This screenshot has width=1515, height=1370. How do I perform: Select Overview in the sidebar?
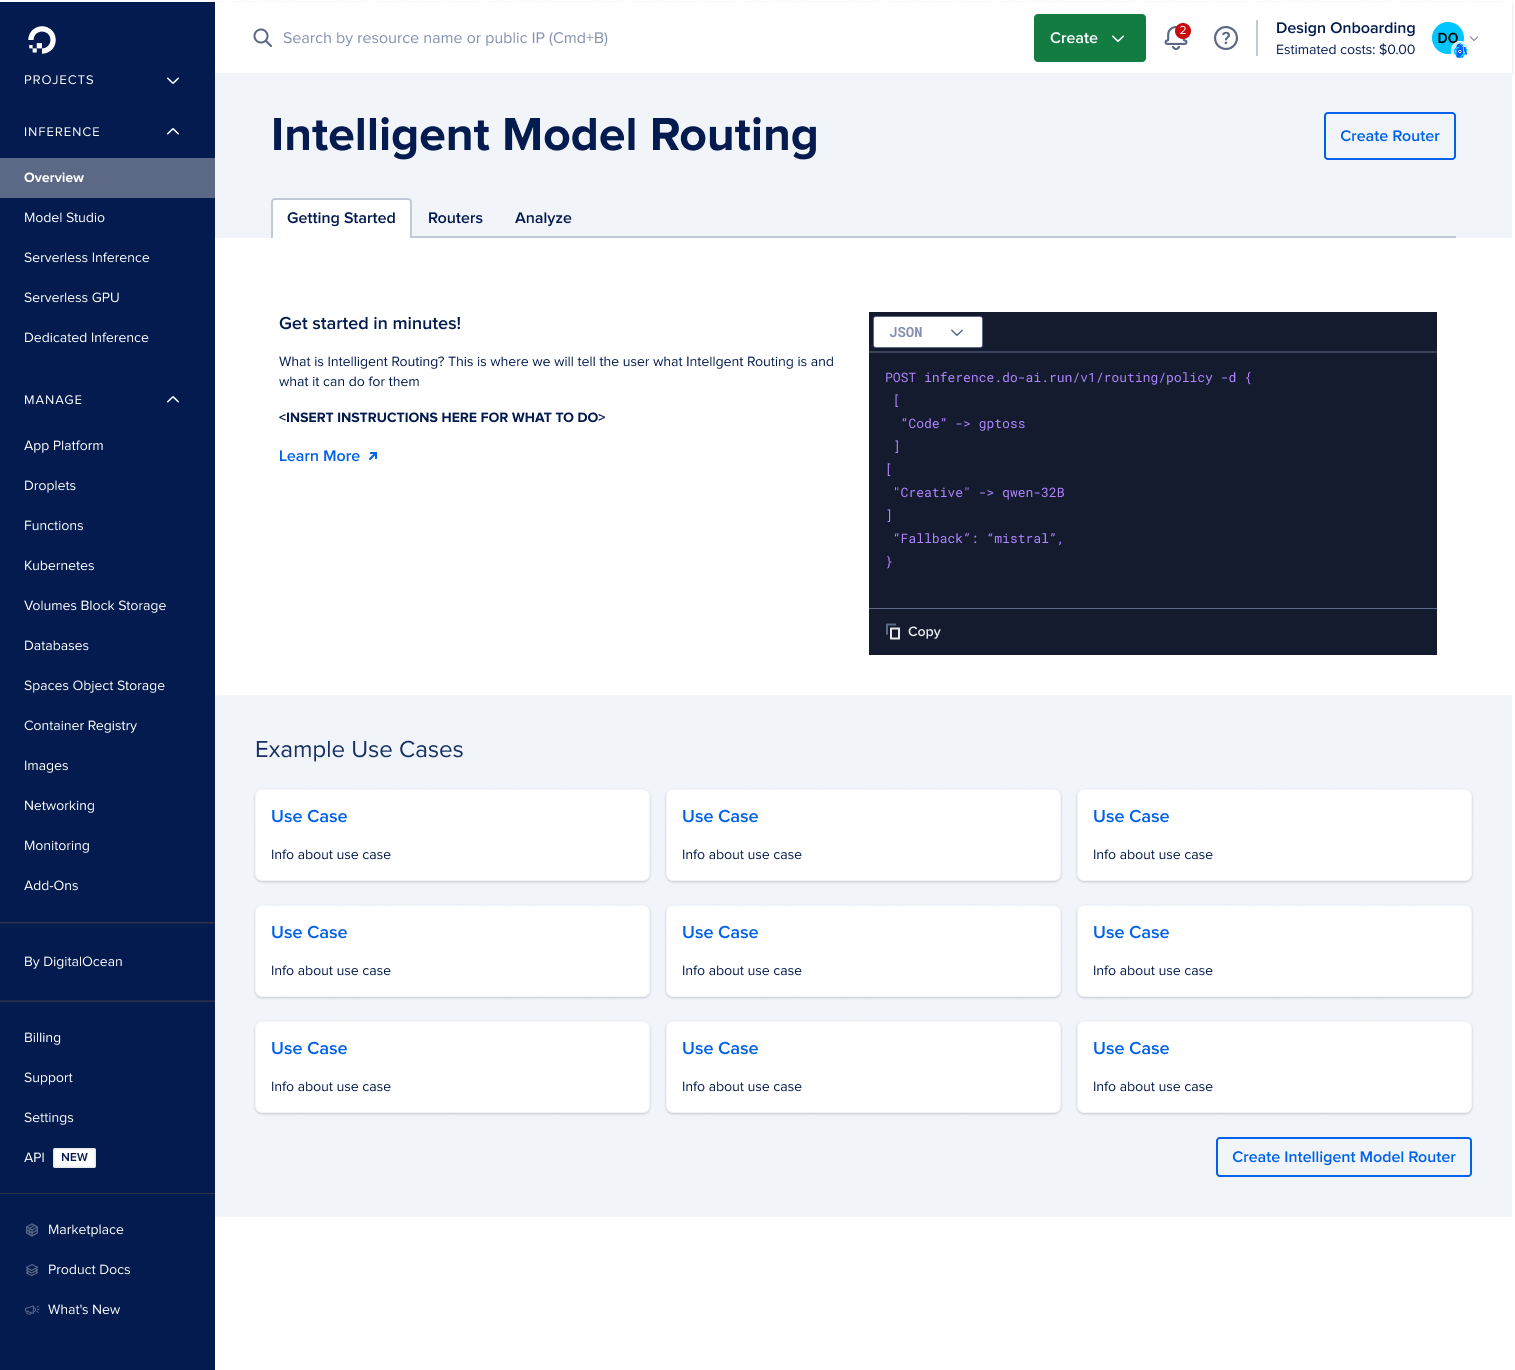107,178
